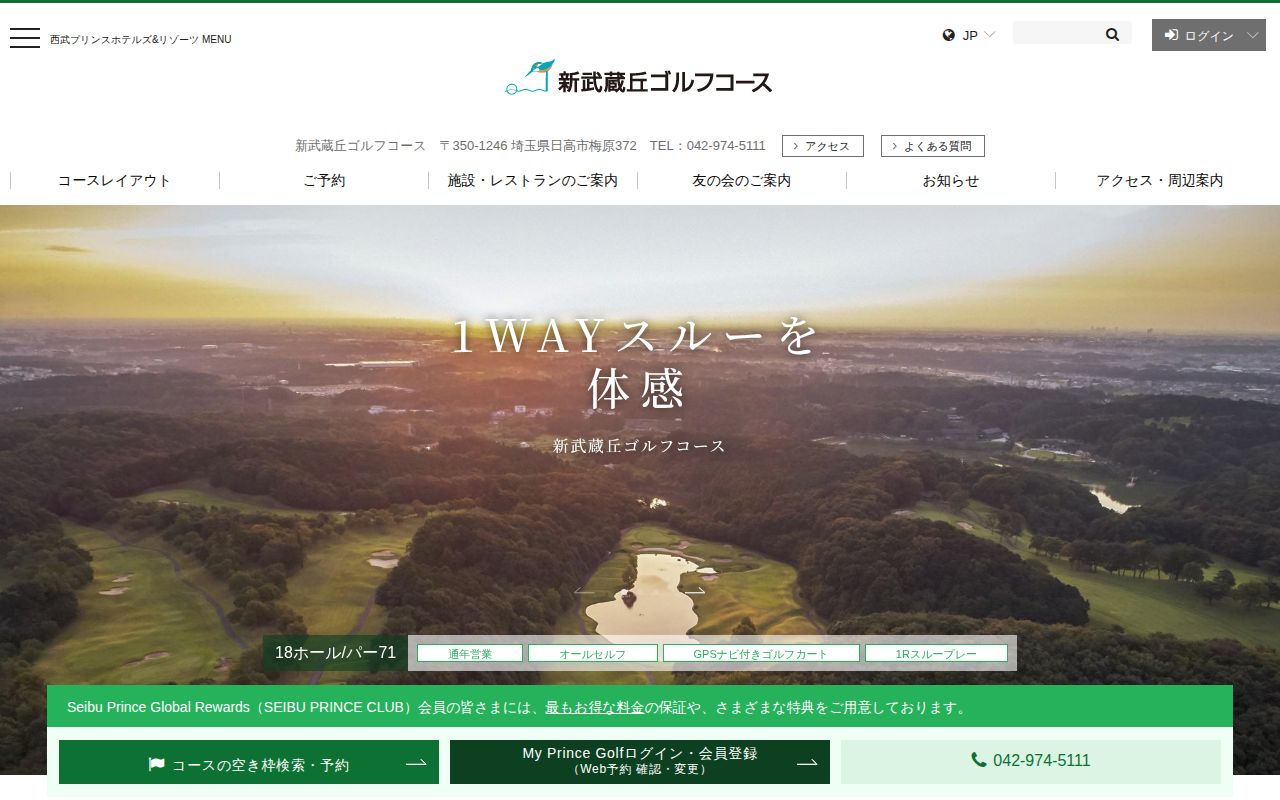Click the GPSナビ付きゴルフカート tag
This screenshot has height=800, width=1280.
tap(761, 654)
